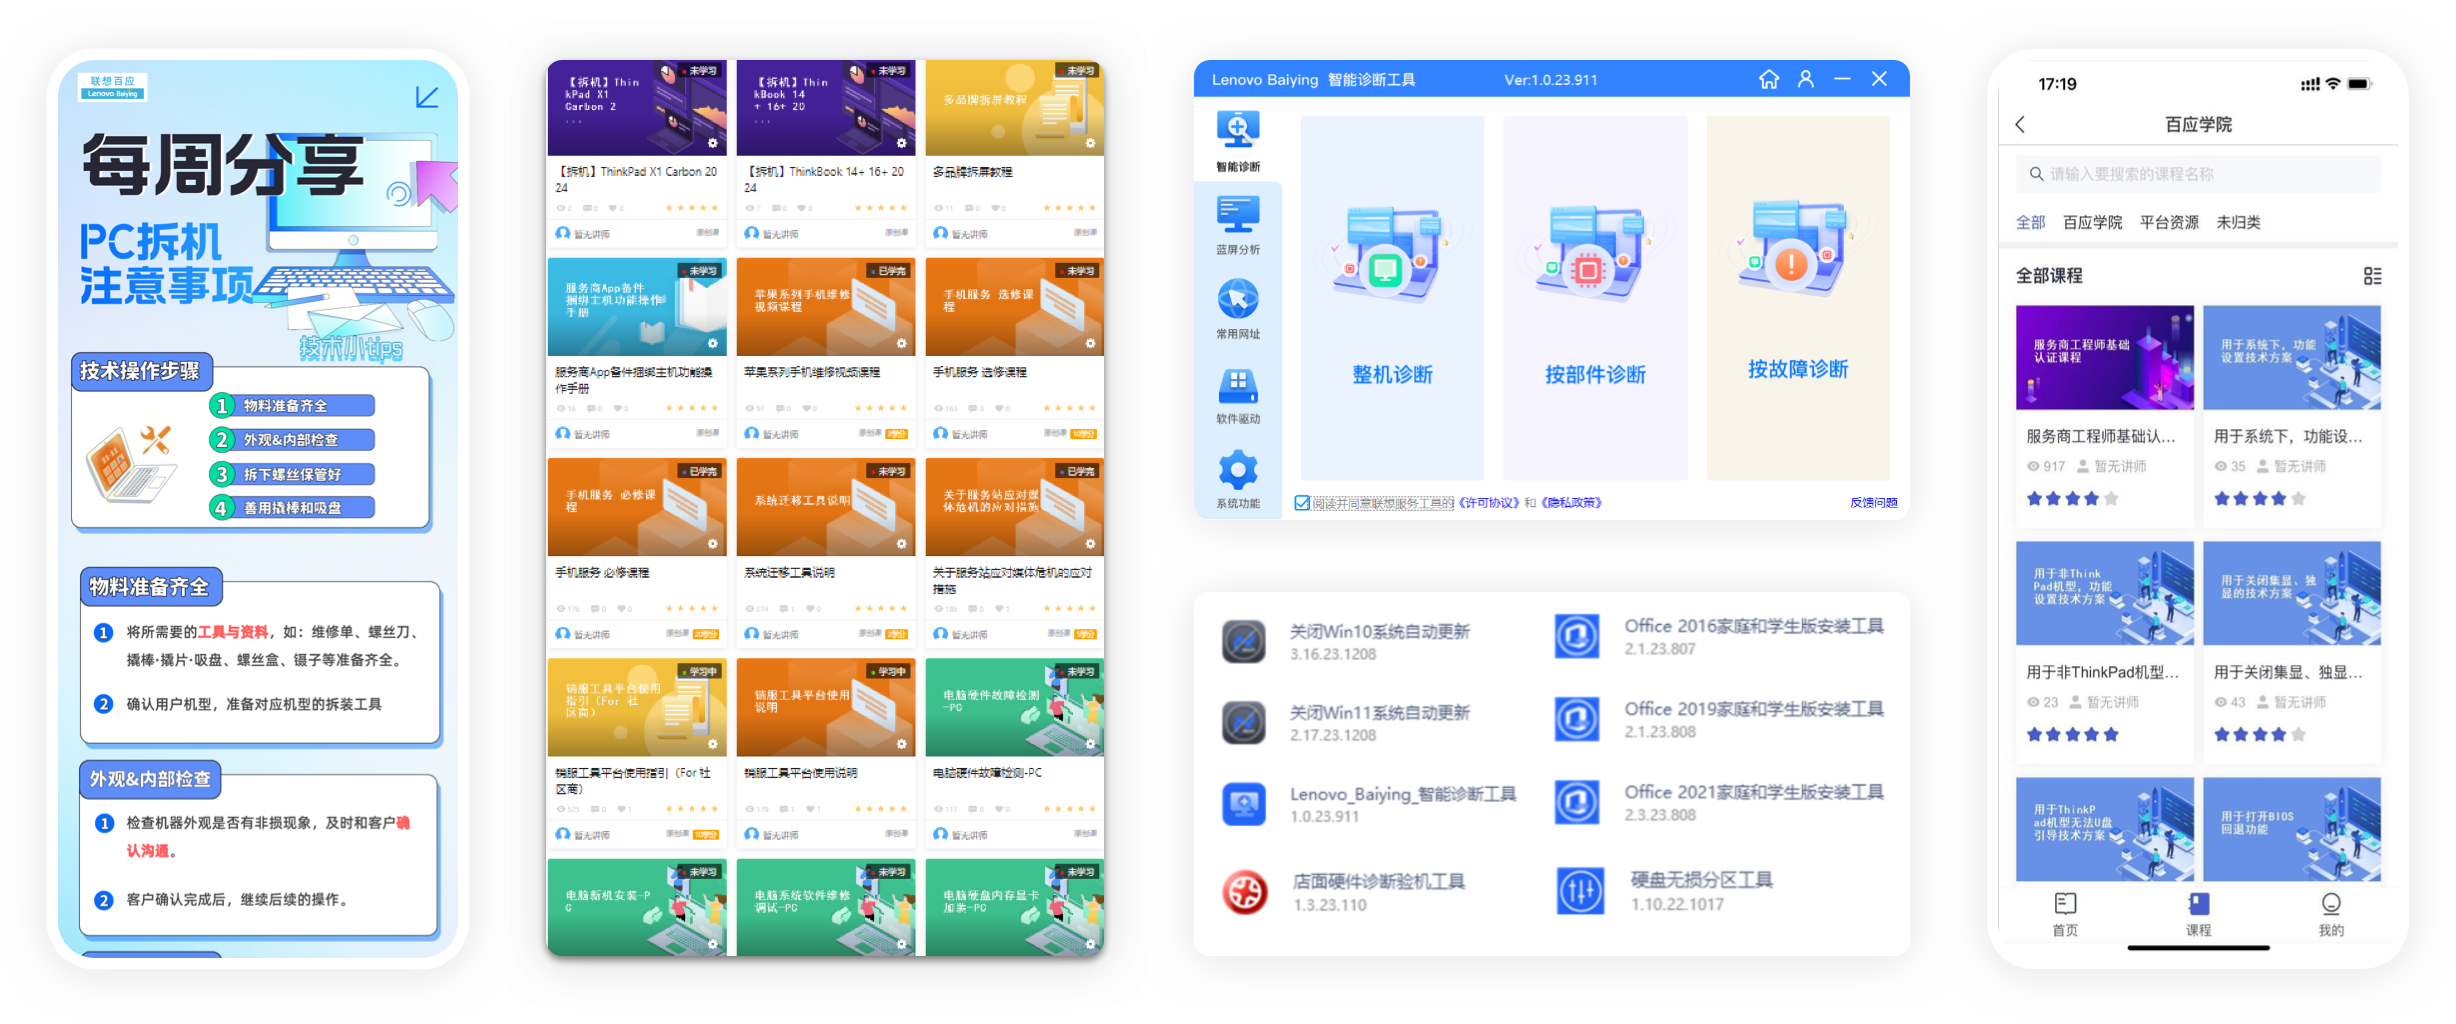Click the 联想百应 Lenovo Baiying logo on poster
This screenshot has height=1024, width=2456.
(114, 86)
